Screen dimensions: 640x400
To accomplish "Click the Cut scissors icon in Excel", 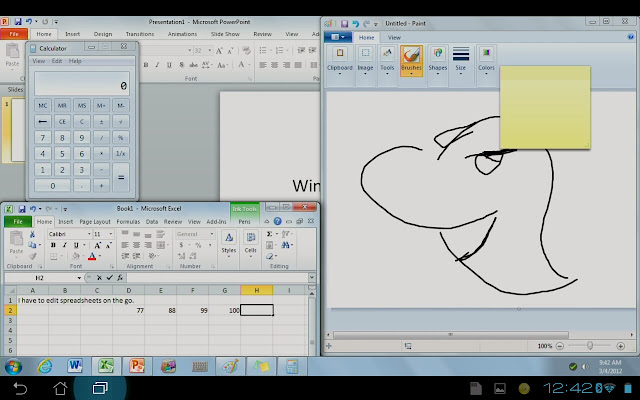I will click(32, 234).
